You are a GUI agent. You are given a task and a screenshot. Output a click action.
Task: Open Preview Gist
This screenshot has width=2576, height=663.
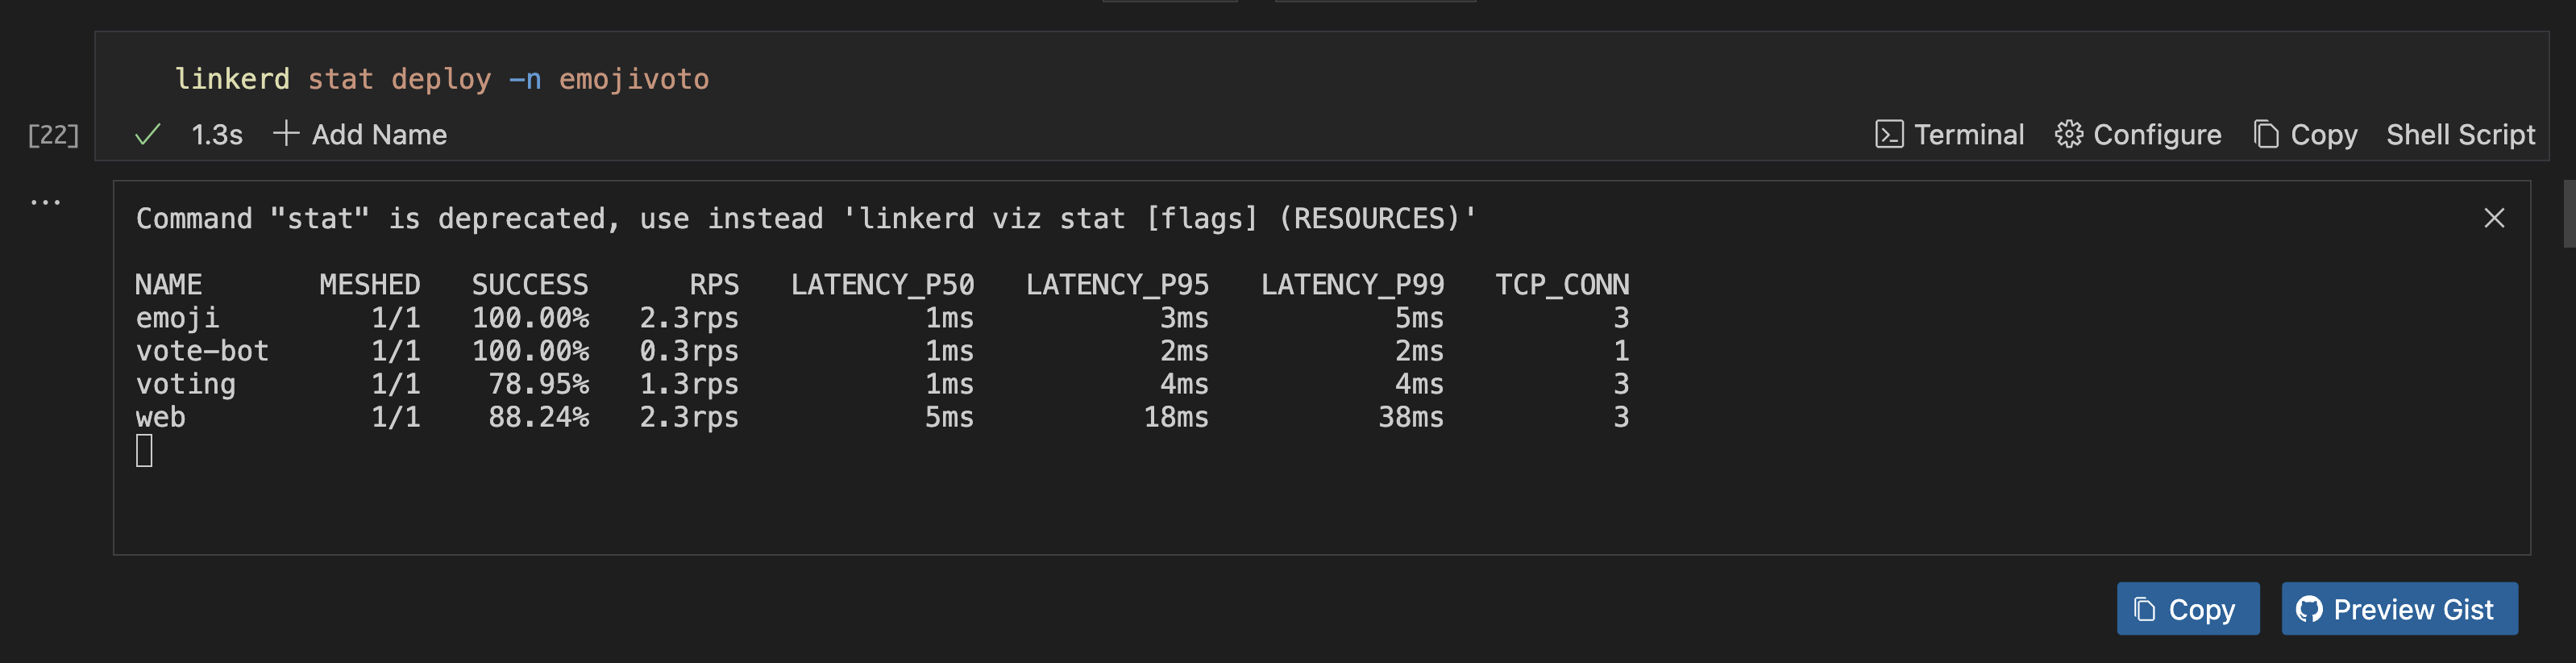pyautogui.click(x=2399, y=609)
